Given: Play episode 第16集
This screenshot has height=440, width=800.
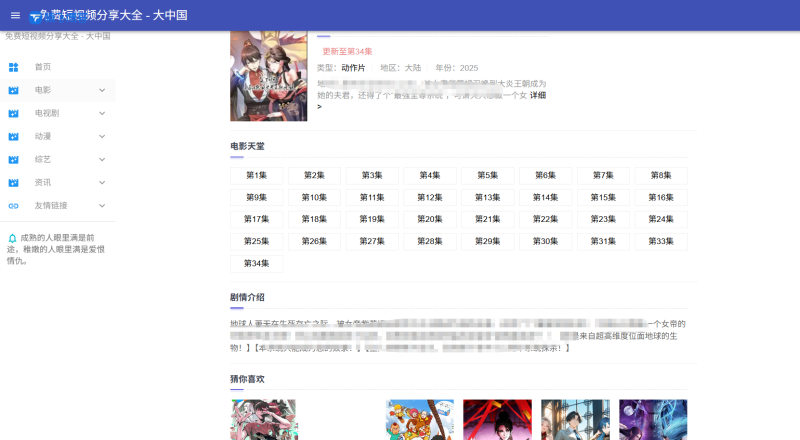Looking at the screenshot, I should pyautogui.click(x=661, y=198).
